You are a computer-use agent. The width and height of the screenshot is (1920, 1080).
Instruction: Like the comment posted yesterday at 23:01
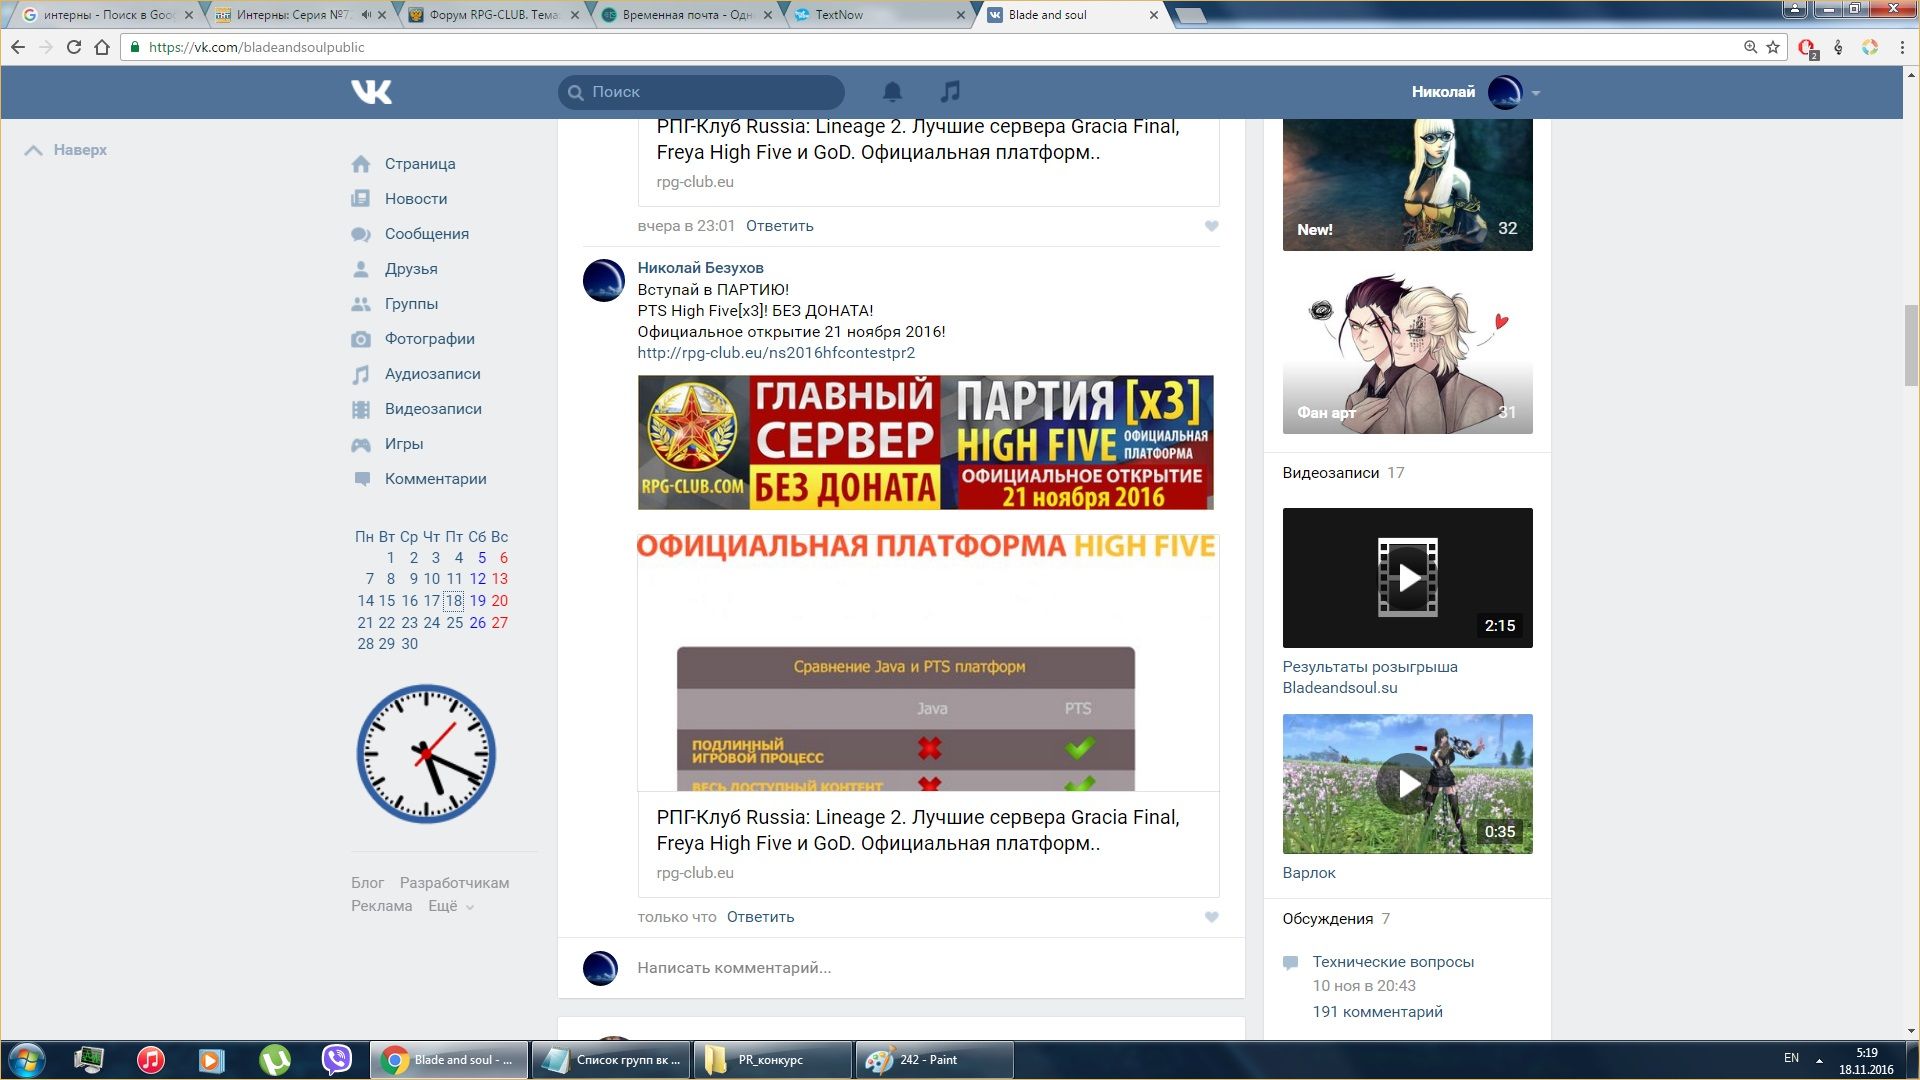pyautogui.click(x=1211, y=226)
